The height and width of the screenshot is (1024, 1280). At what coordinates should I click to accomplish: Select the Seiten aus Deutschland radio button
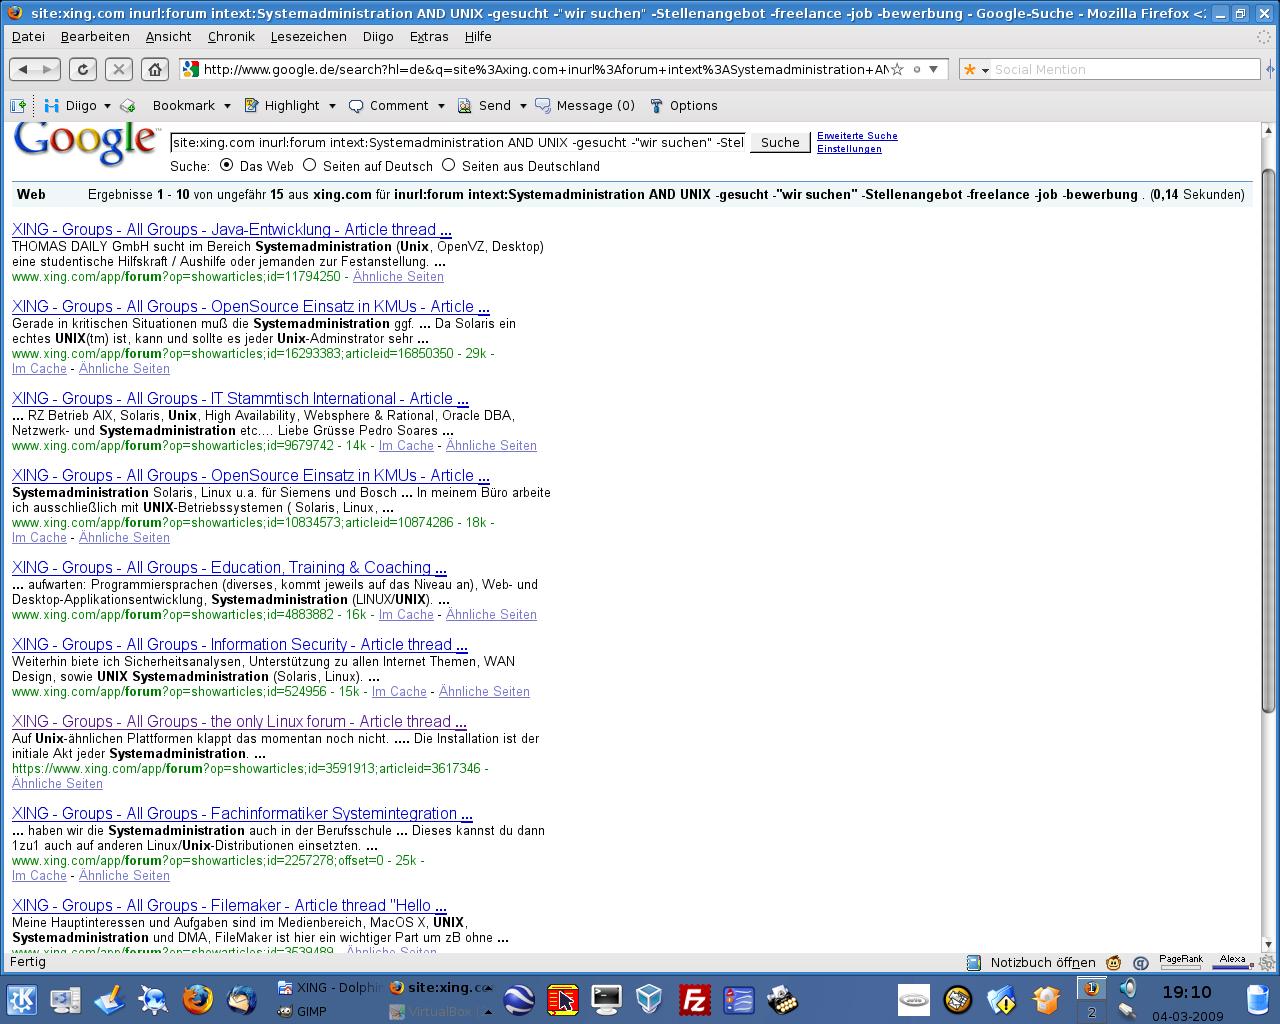click(x=448, y=165)
